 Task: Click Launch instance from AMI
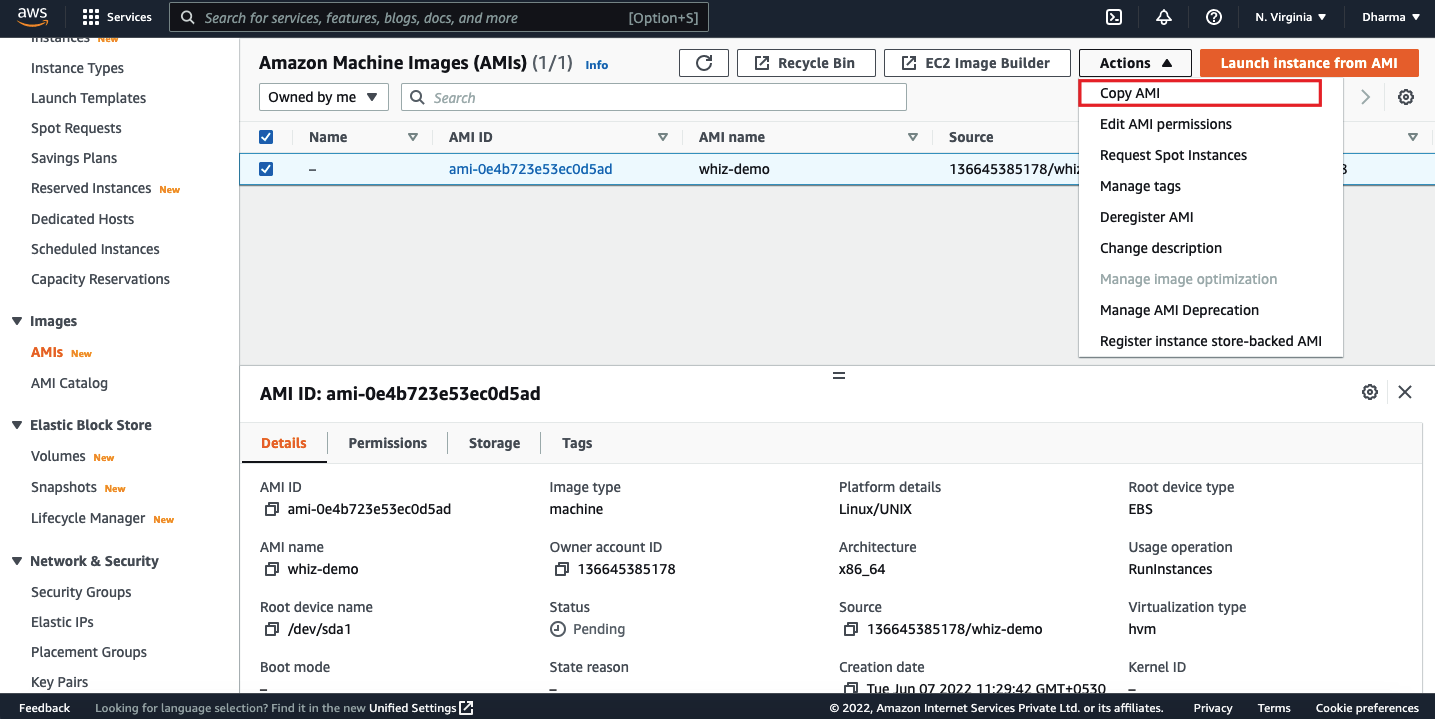pyautogui.click(x=1309, y=63)
